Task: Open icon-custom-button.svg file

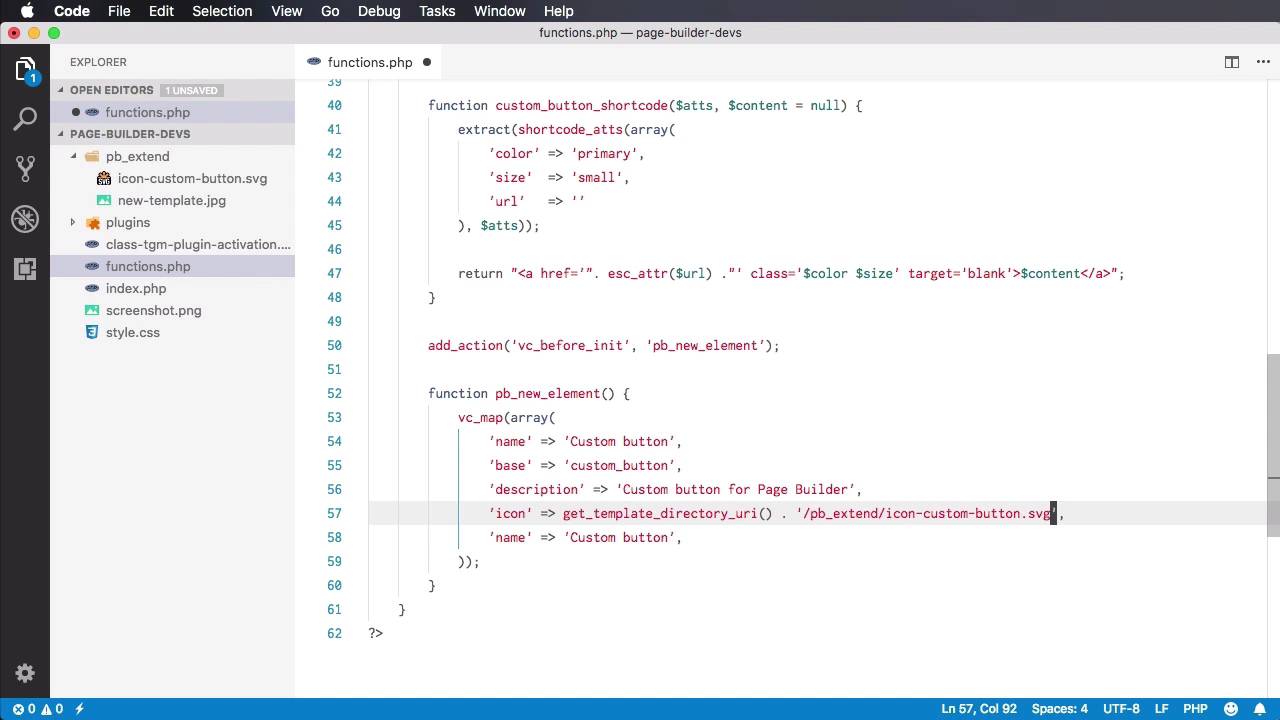Action: click(x=192, y=178)
